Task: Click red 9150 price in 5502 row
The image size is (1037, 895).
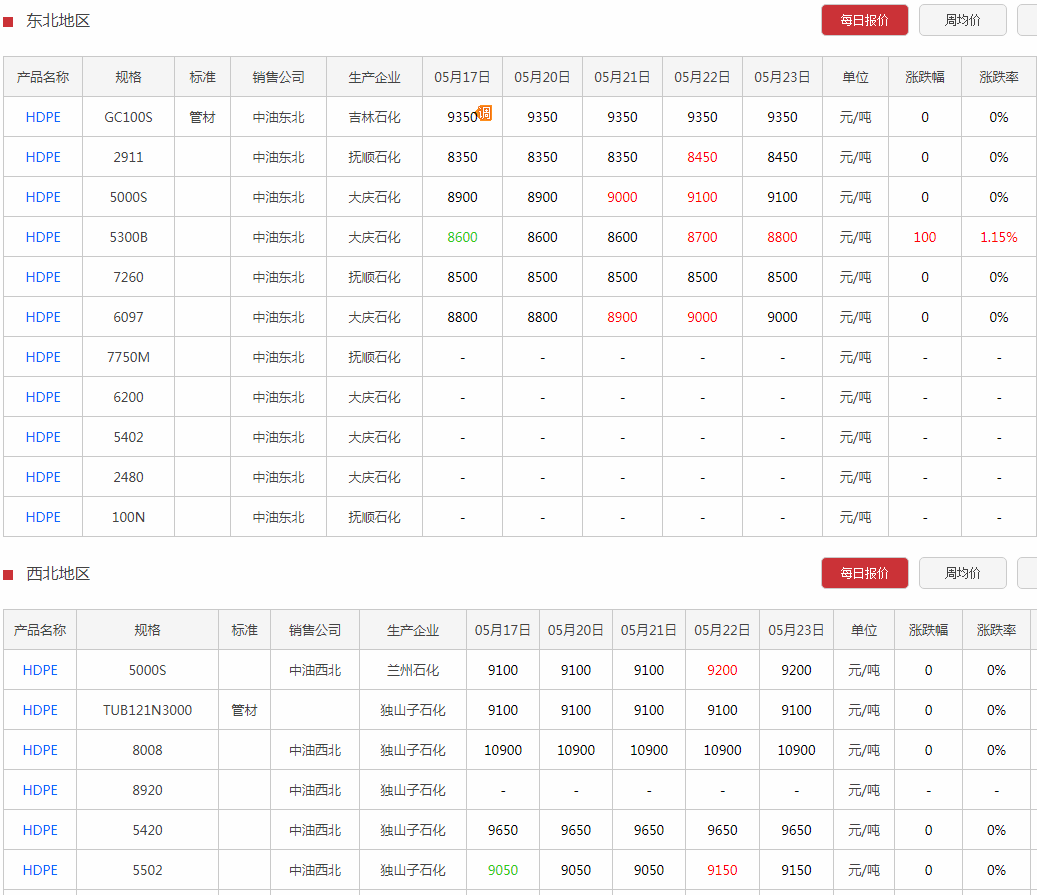Action: [722, 871]
